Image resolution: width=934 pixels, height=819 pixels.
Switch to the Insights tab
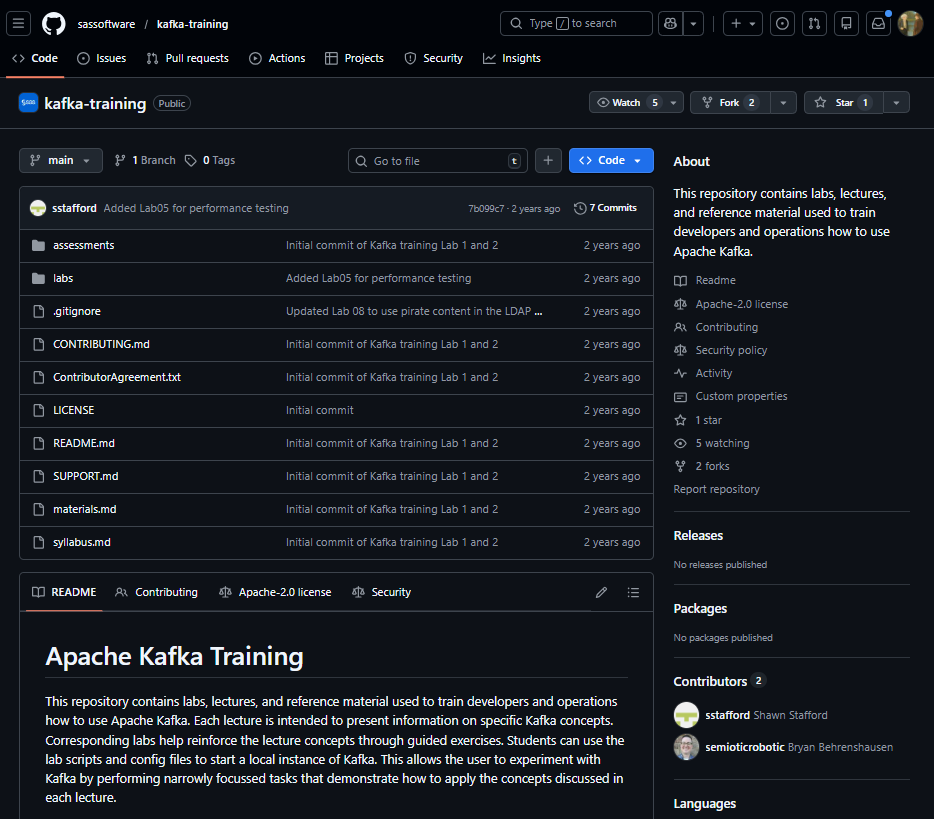pos(512,58)
